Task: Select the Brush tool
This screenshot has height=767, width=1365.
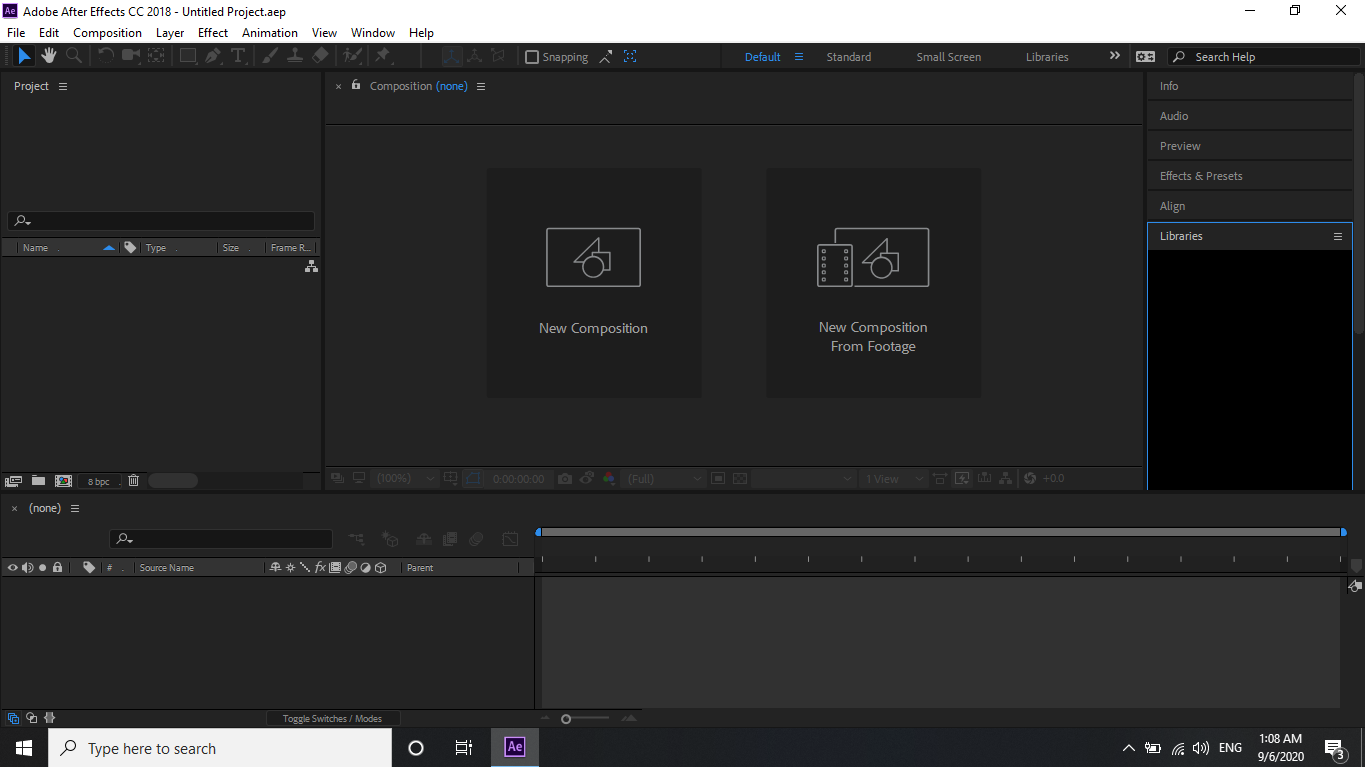Action: 269,56
